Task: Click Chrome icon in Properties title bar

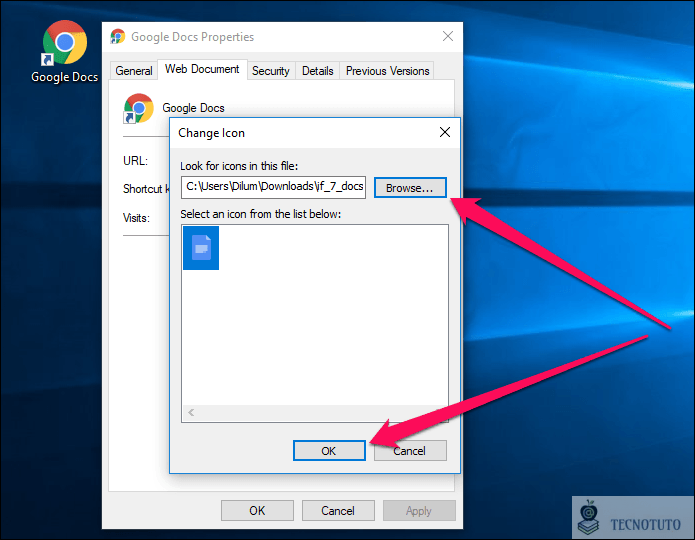Action: [117, 36]
